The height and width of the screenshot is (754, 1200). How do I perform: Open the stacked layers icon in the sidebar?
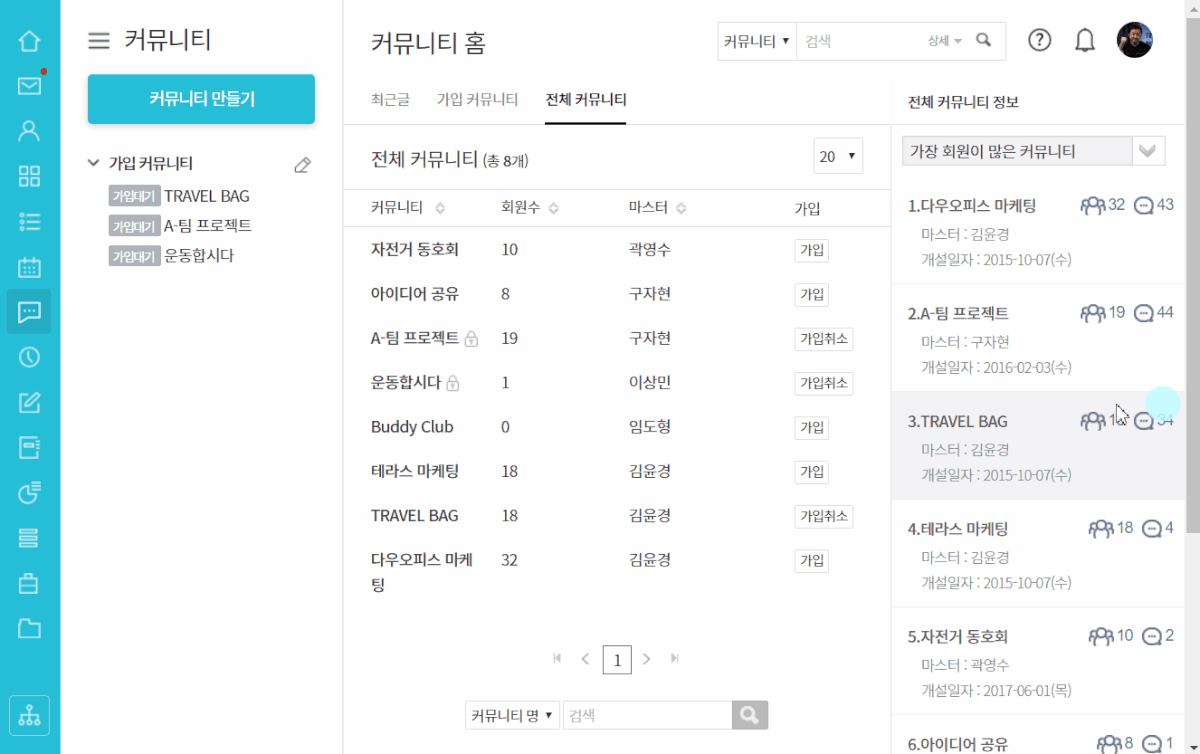click(29, 538)
